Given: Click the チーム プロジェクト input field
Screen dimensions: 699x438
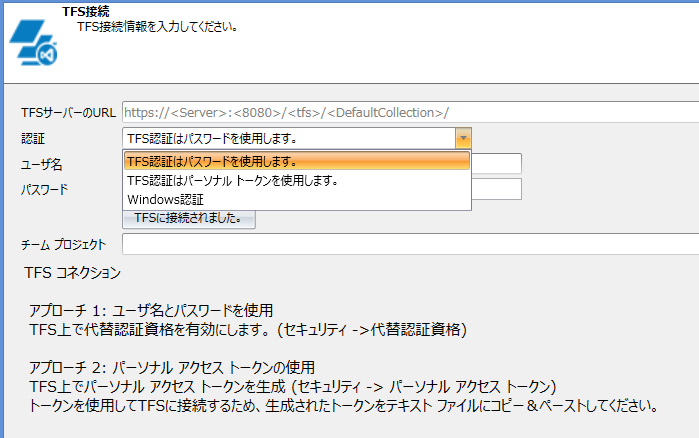Looking at the screenshot, I should 411,244.
